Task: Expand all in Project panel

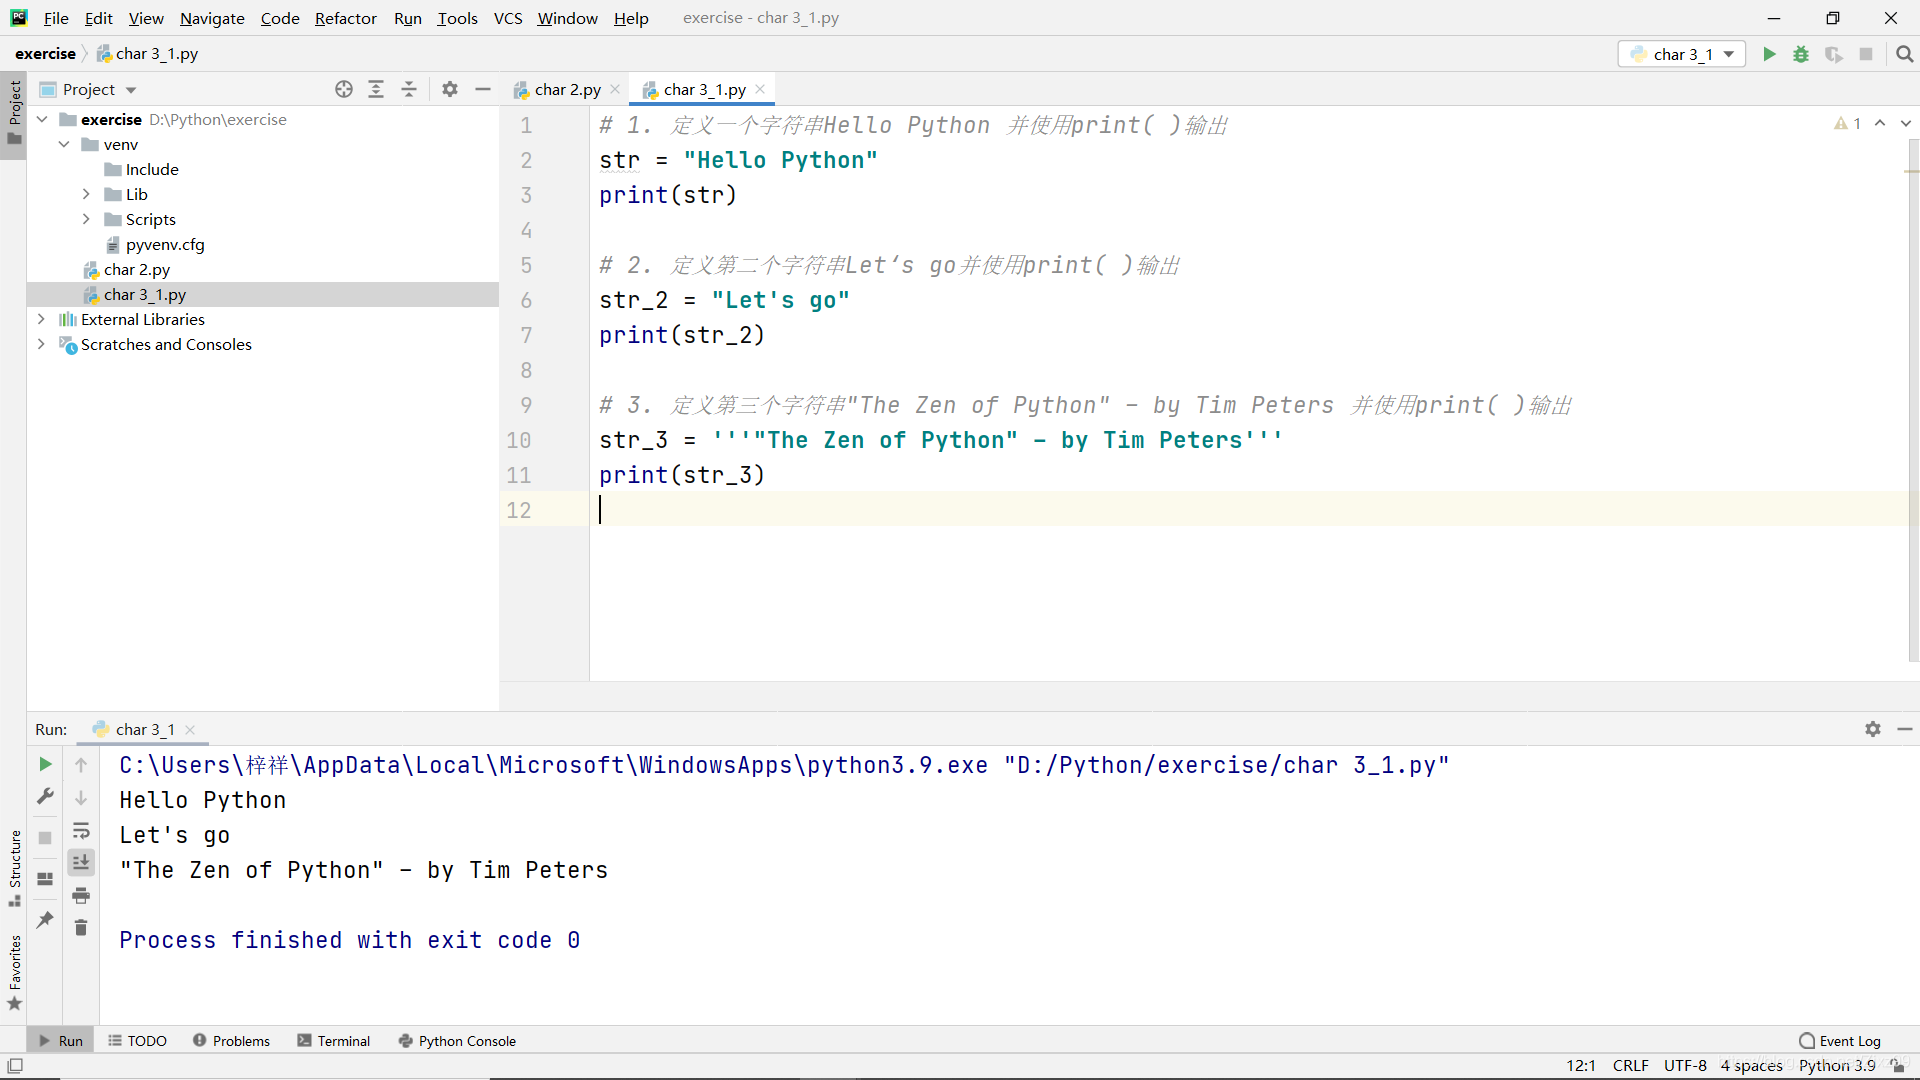Action: 376,89
